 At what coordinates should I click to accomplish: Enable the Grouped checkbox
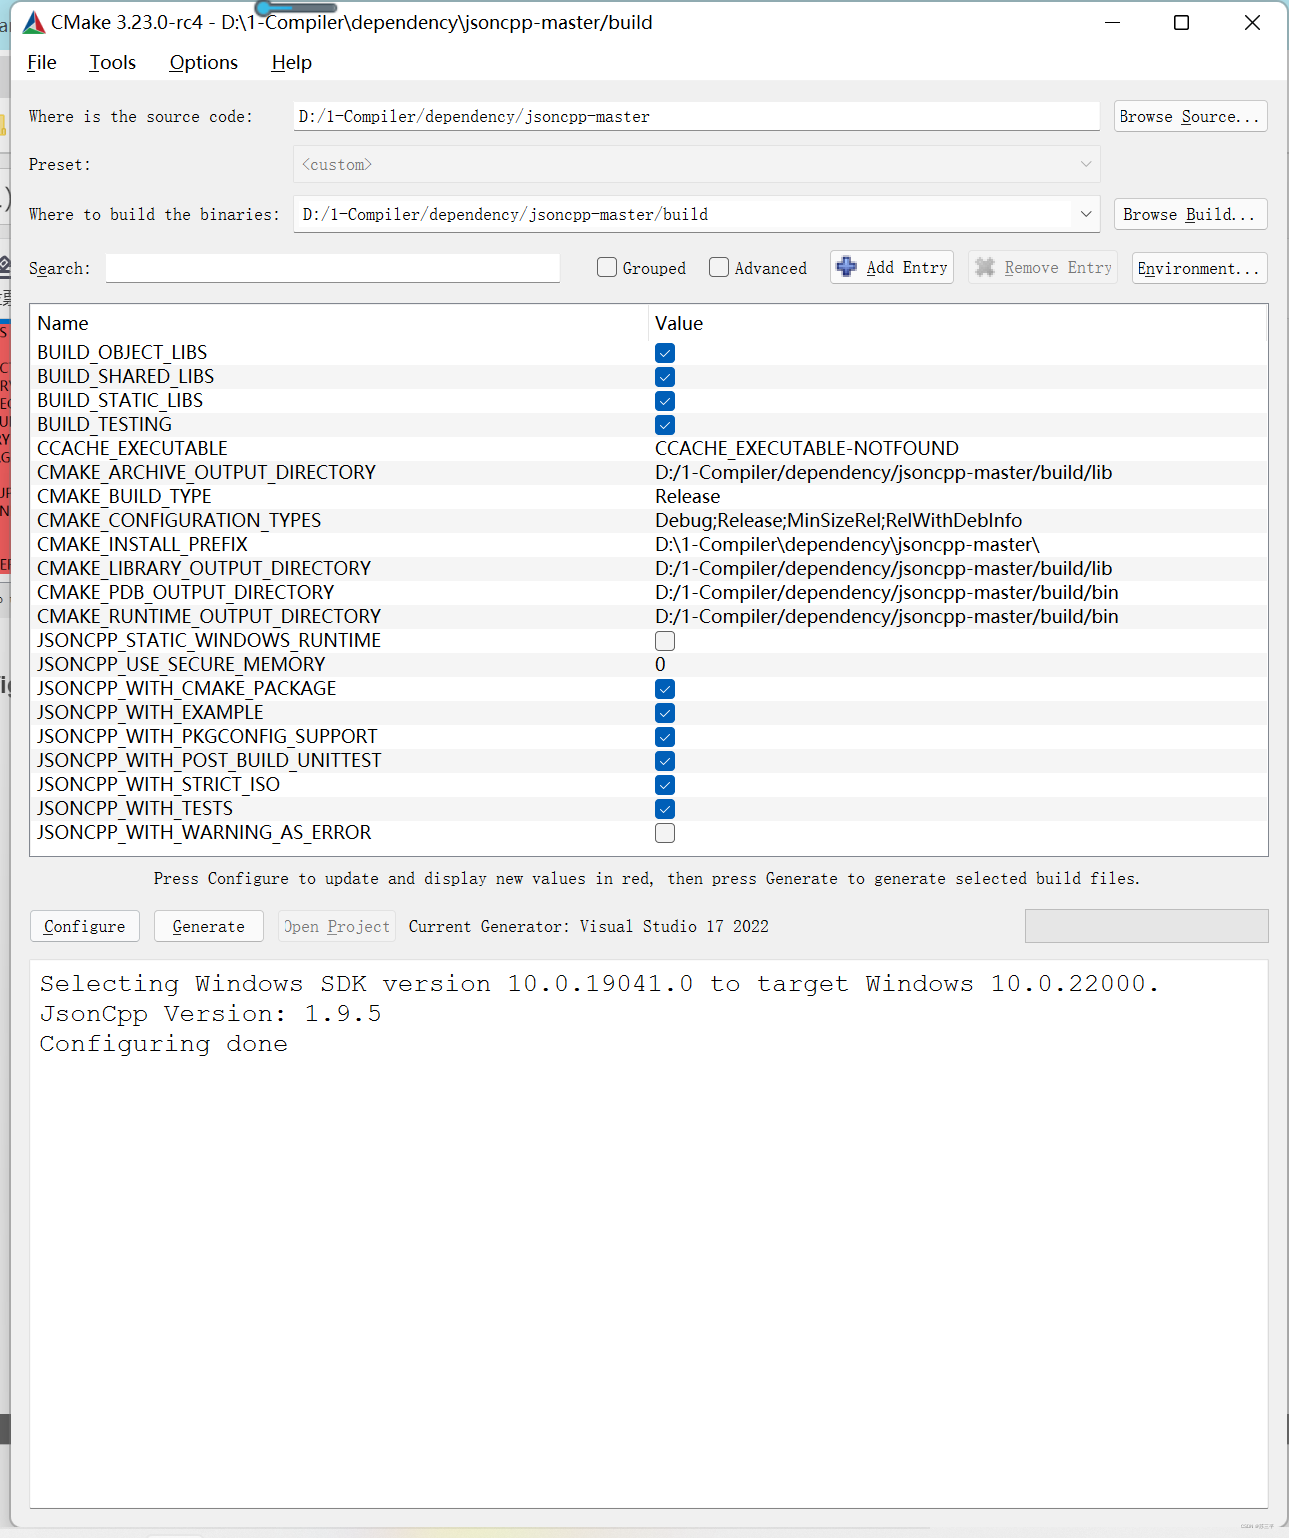[x=607, y=267]
